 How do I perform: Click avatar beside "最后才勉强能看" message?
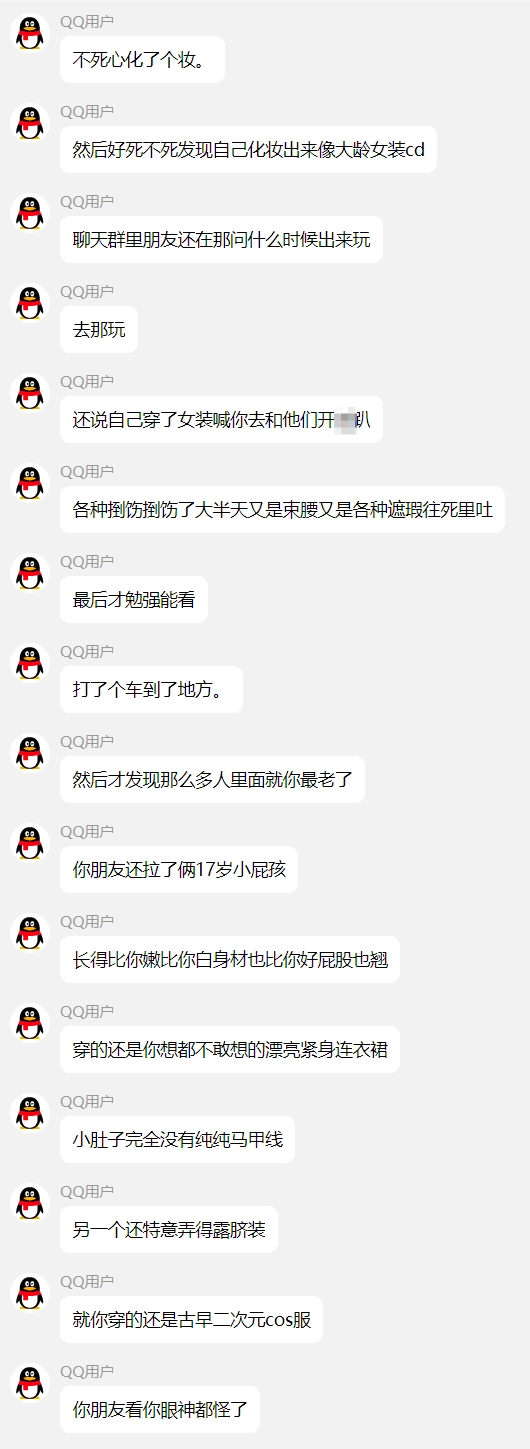[30, 574]
